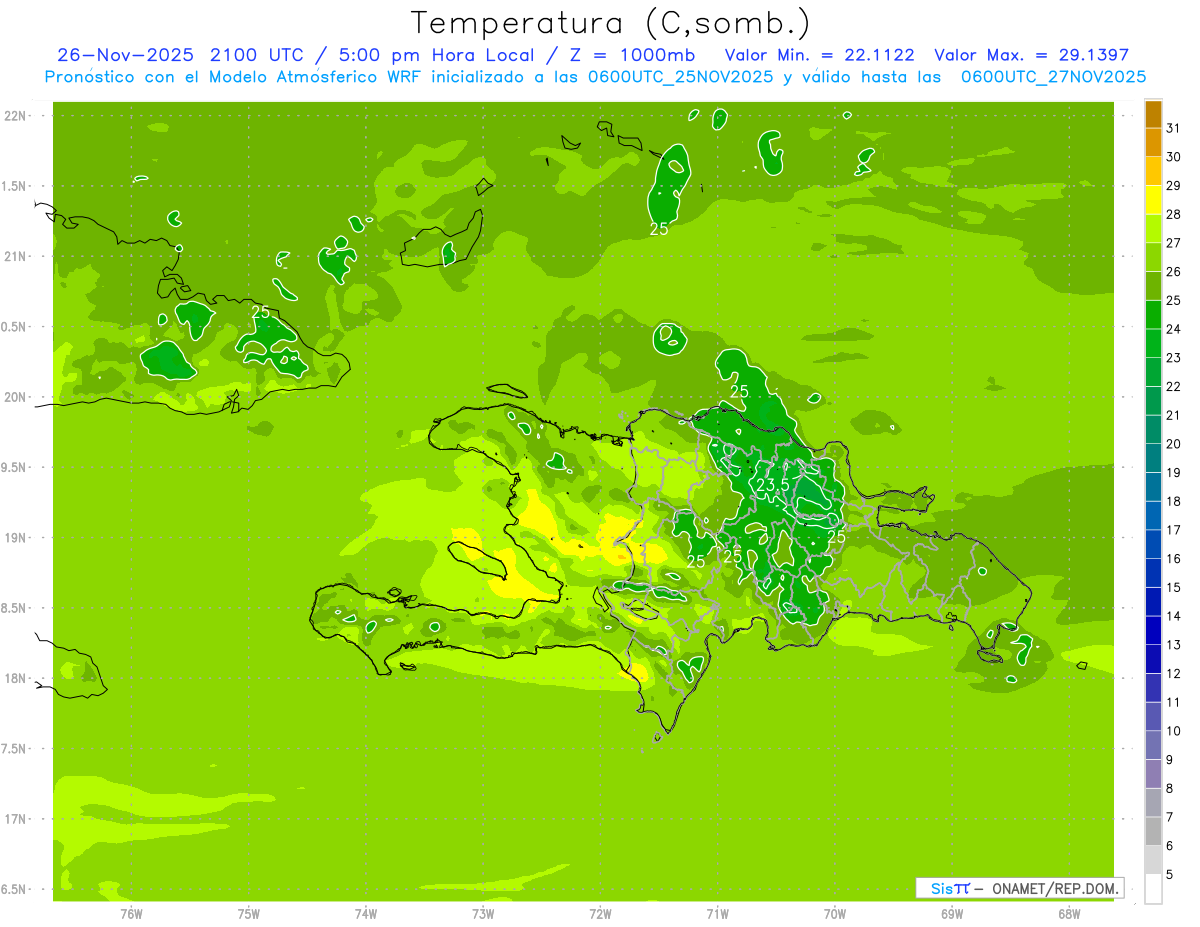The height and width of the screenshot is (927, 1200).
Task: Click 'Valor Min. = 22.1122' text
Action: click(x=819, y=55)
